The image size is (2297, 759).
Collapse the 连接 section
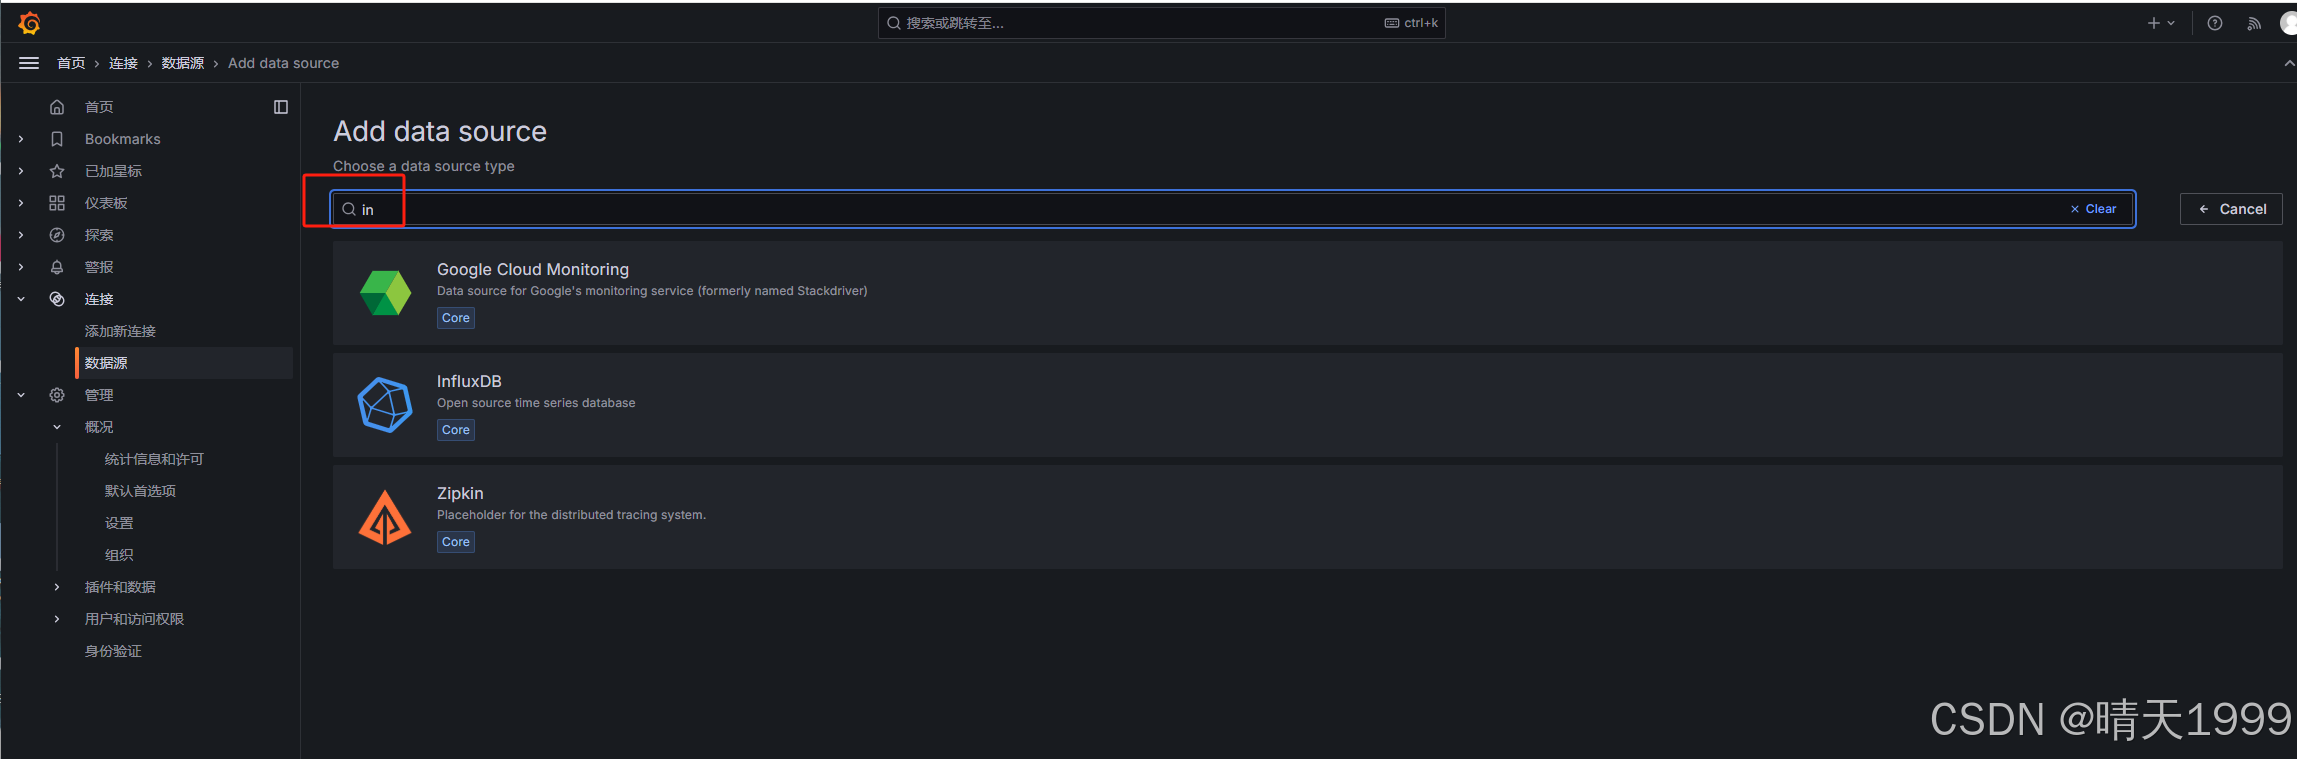click(21, 299)
